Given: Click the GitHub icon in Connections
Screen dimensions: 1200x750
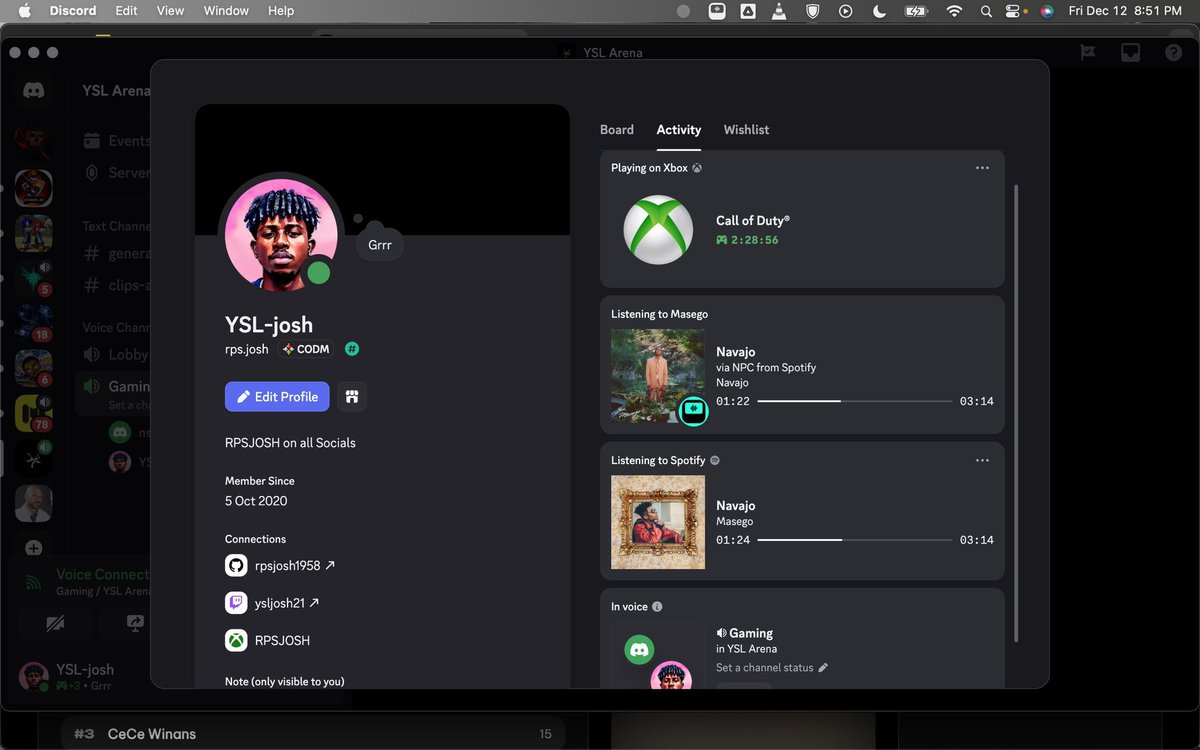Looking at the screenshot, I should coord(236,565).
